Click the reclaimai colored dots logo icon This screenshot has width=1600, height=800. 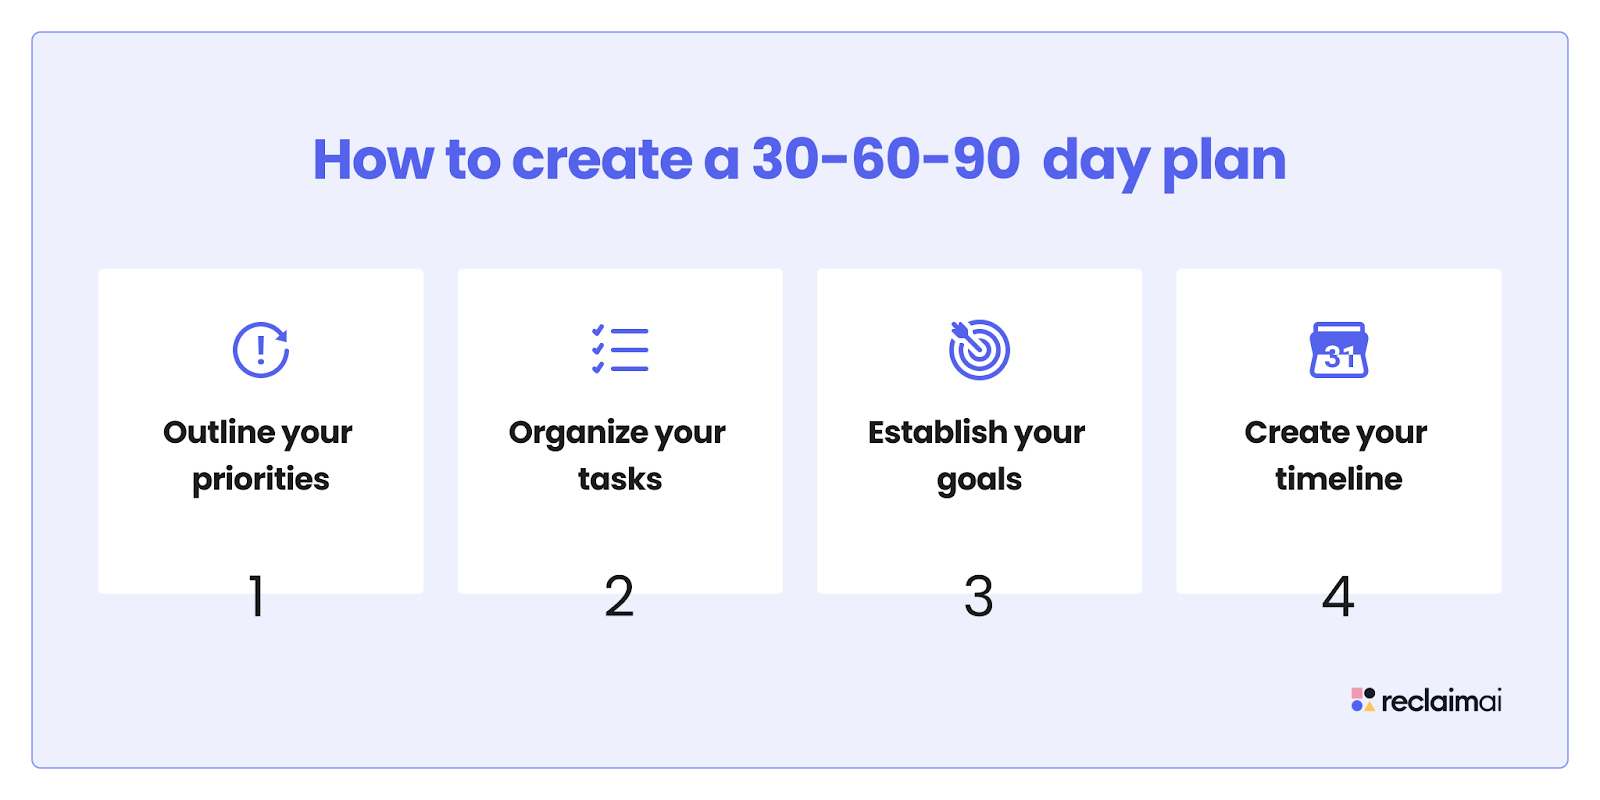click(x=1363, y=700)
